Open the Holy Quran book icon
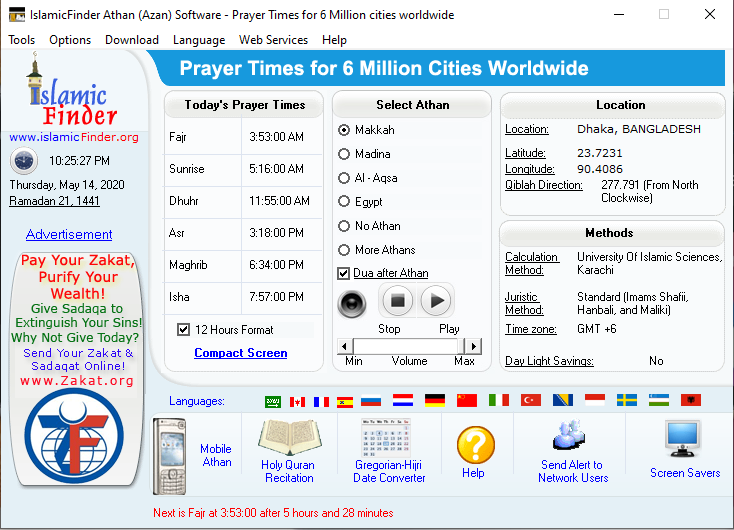 tap(289, 437)
